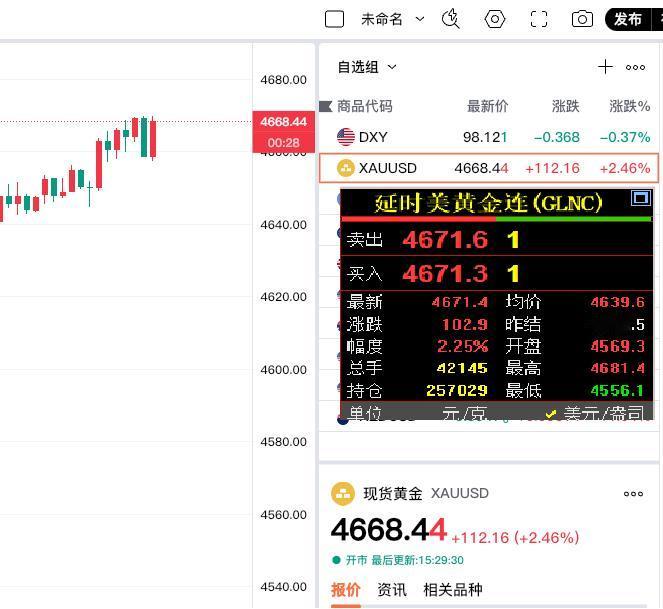Sort by 最新价 column header
663x609 pixels.
[487, 106]
